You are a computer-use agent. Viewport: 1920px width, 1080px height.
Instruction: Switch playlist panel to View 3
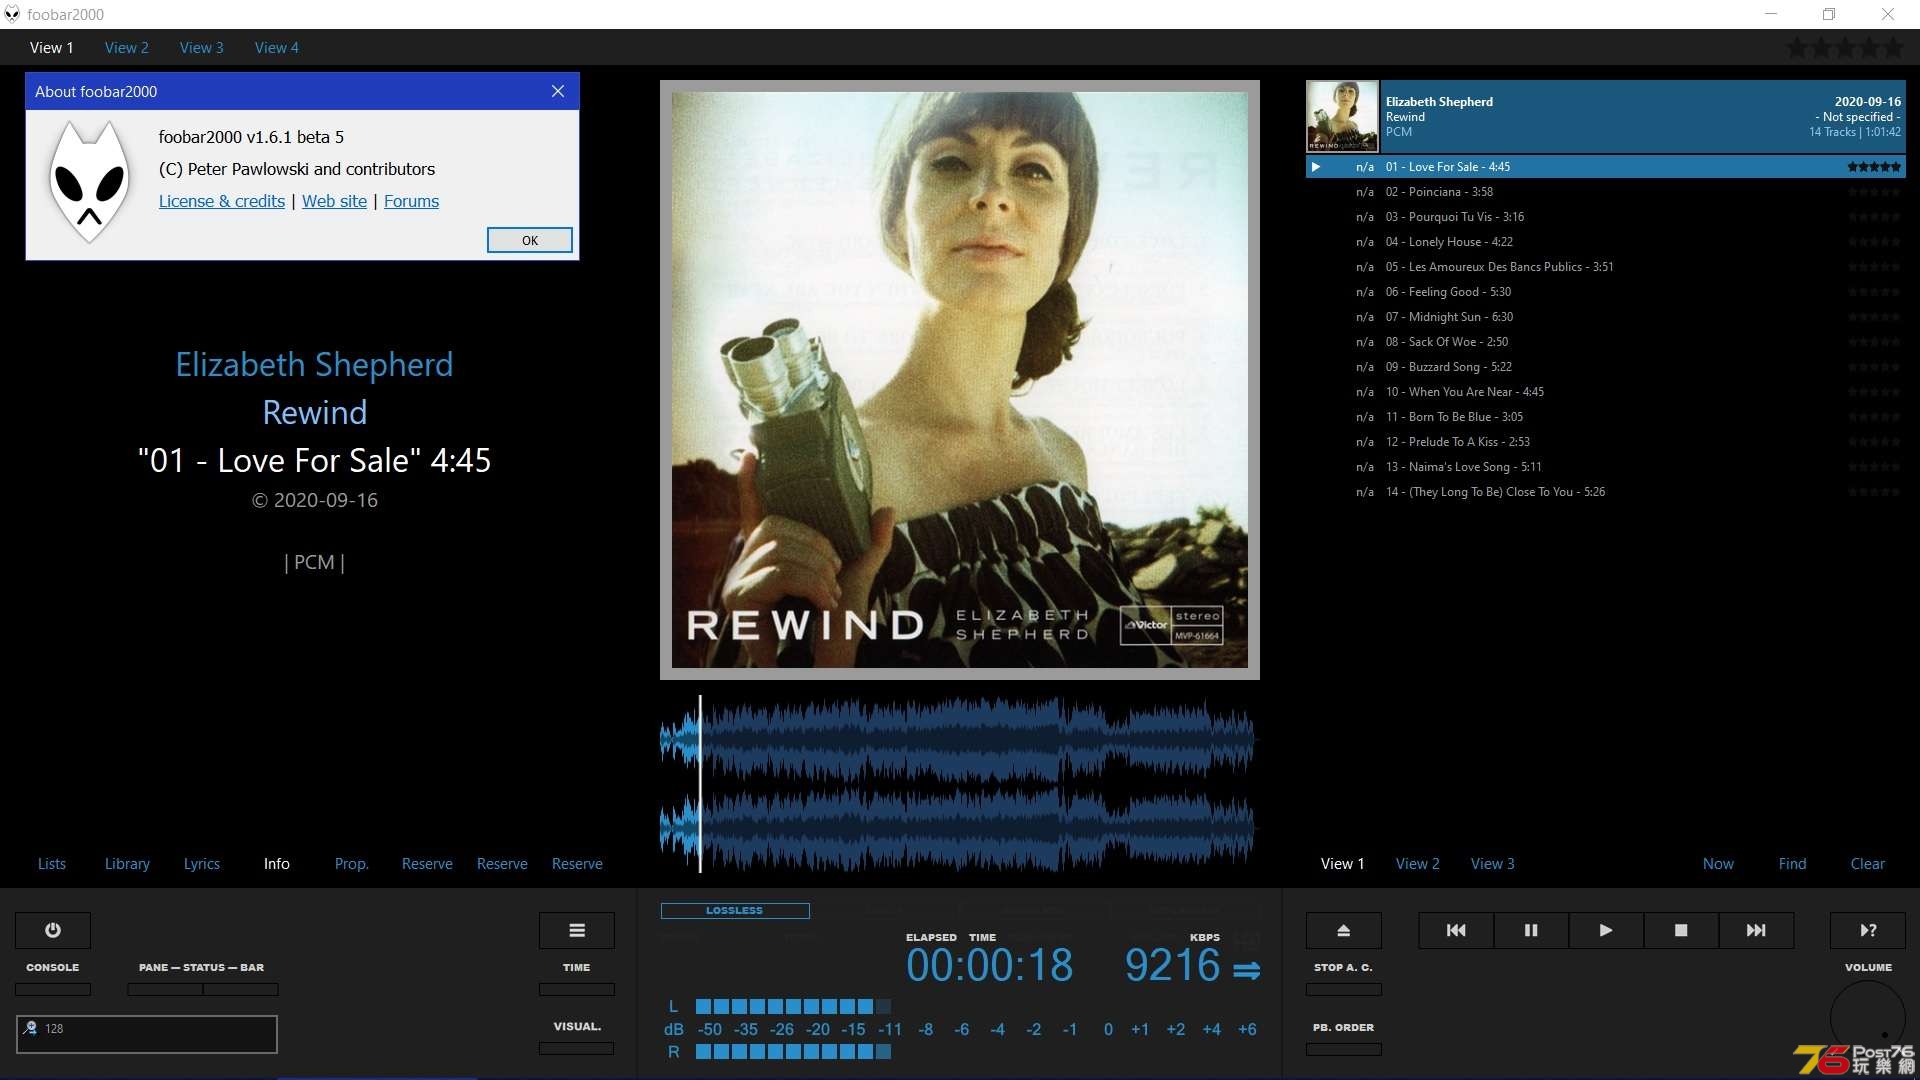pyautogui.click(x=1493, y=863)
